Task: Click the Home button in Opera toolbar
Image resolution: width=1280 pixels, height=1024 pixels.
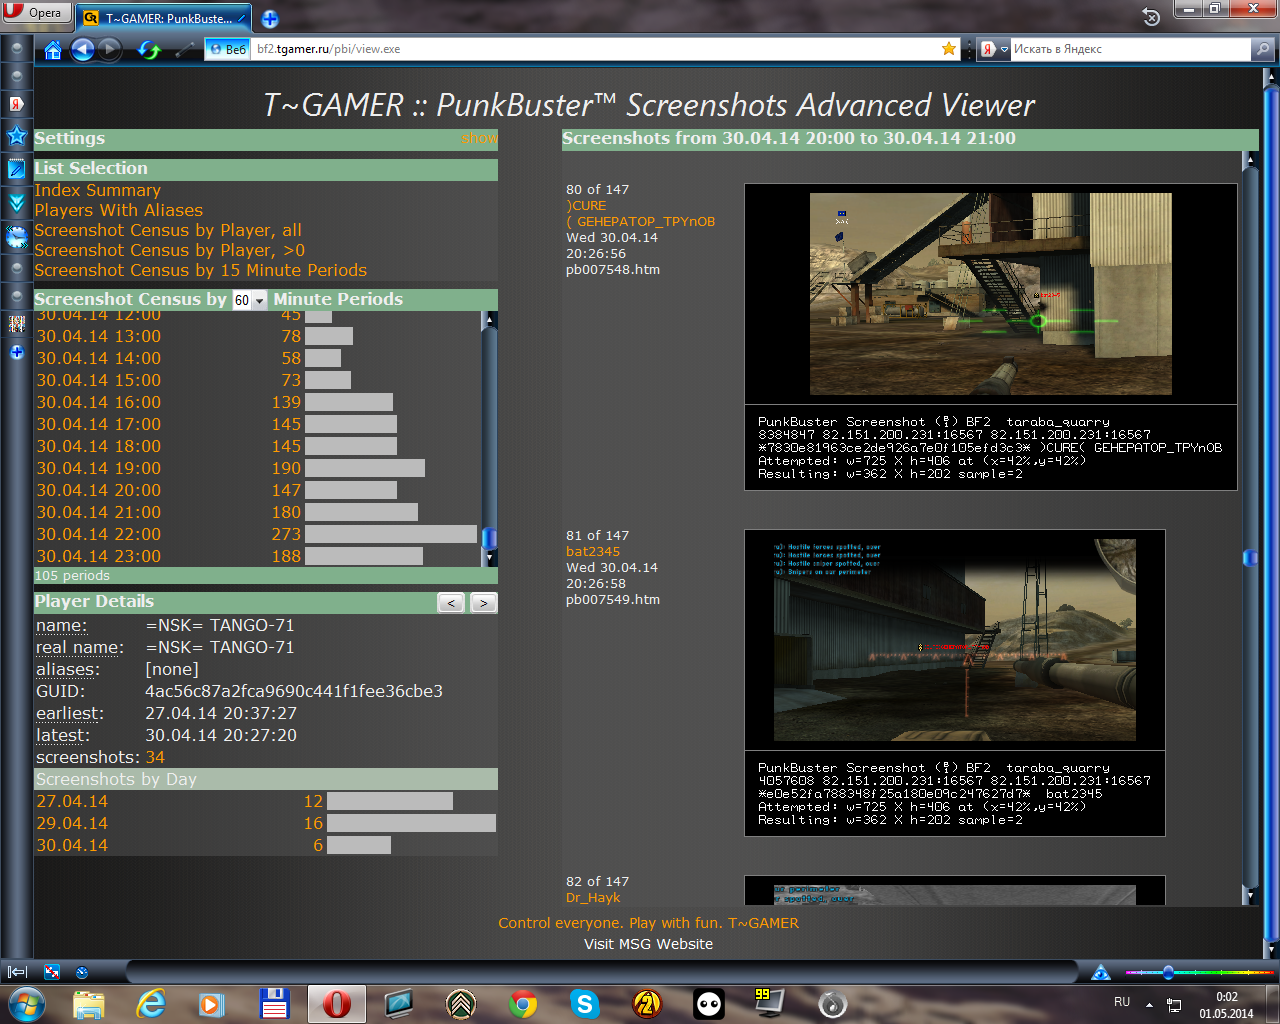Action: (x=53, y=49)
